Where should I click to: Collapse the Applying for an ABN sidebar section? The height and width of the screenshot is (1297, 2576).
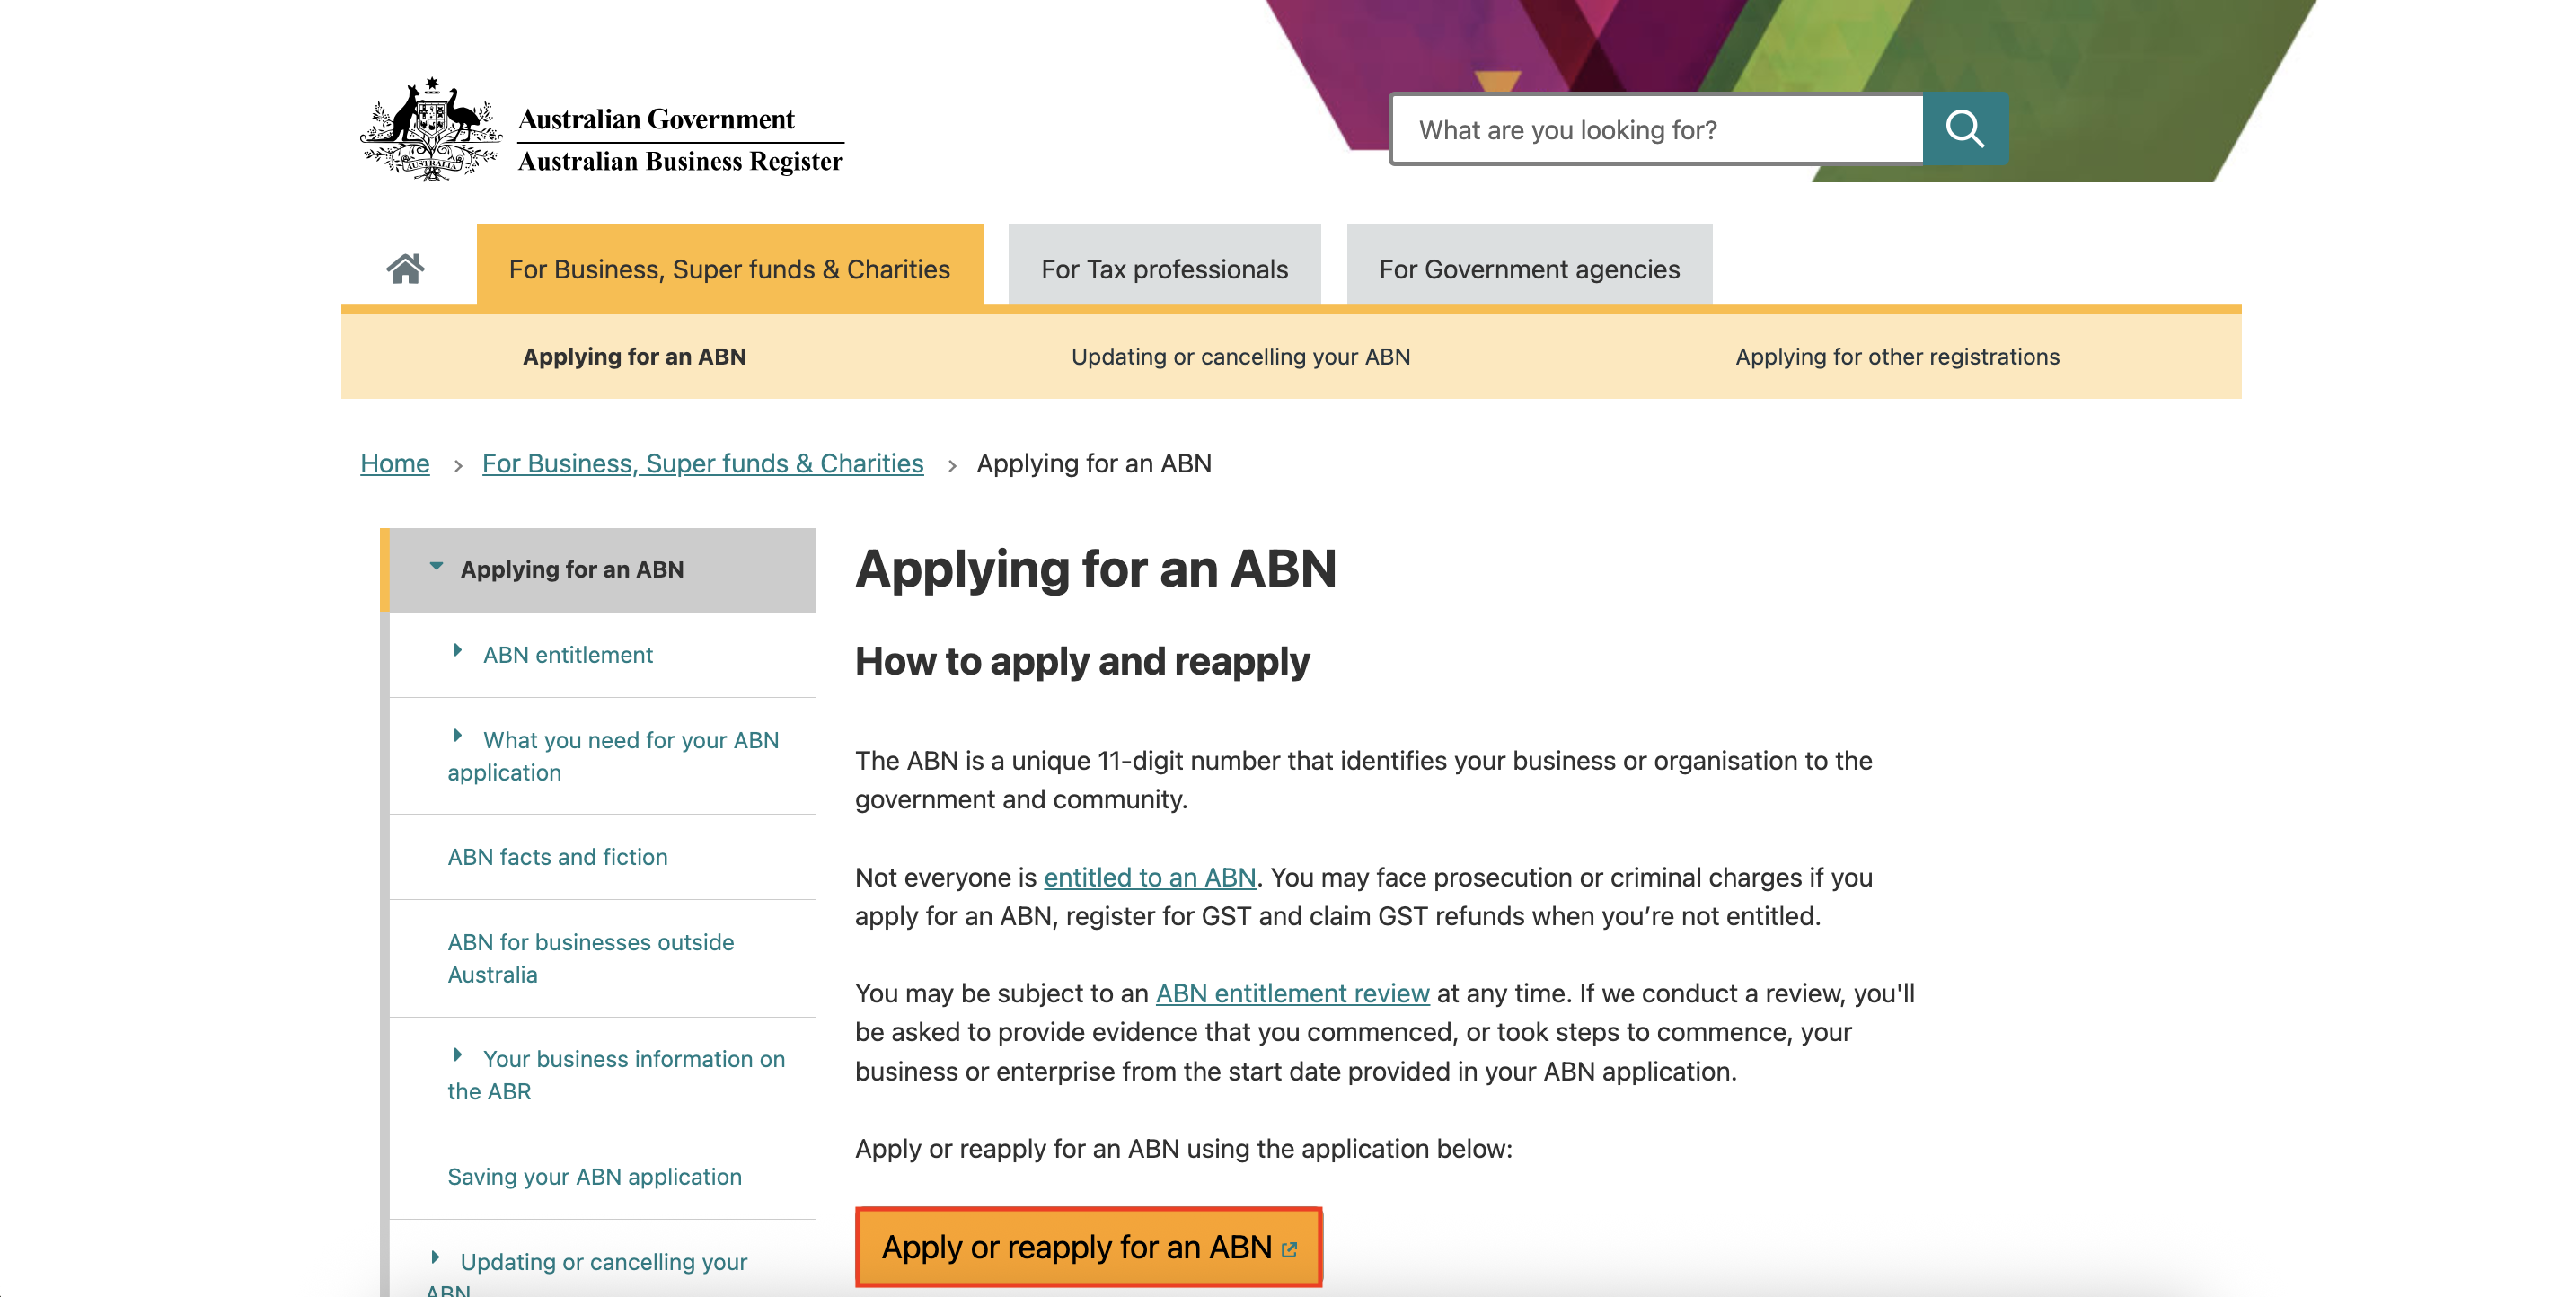pos(436,567)
